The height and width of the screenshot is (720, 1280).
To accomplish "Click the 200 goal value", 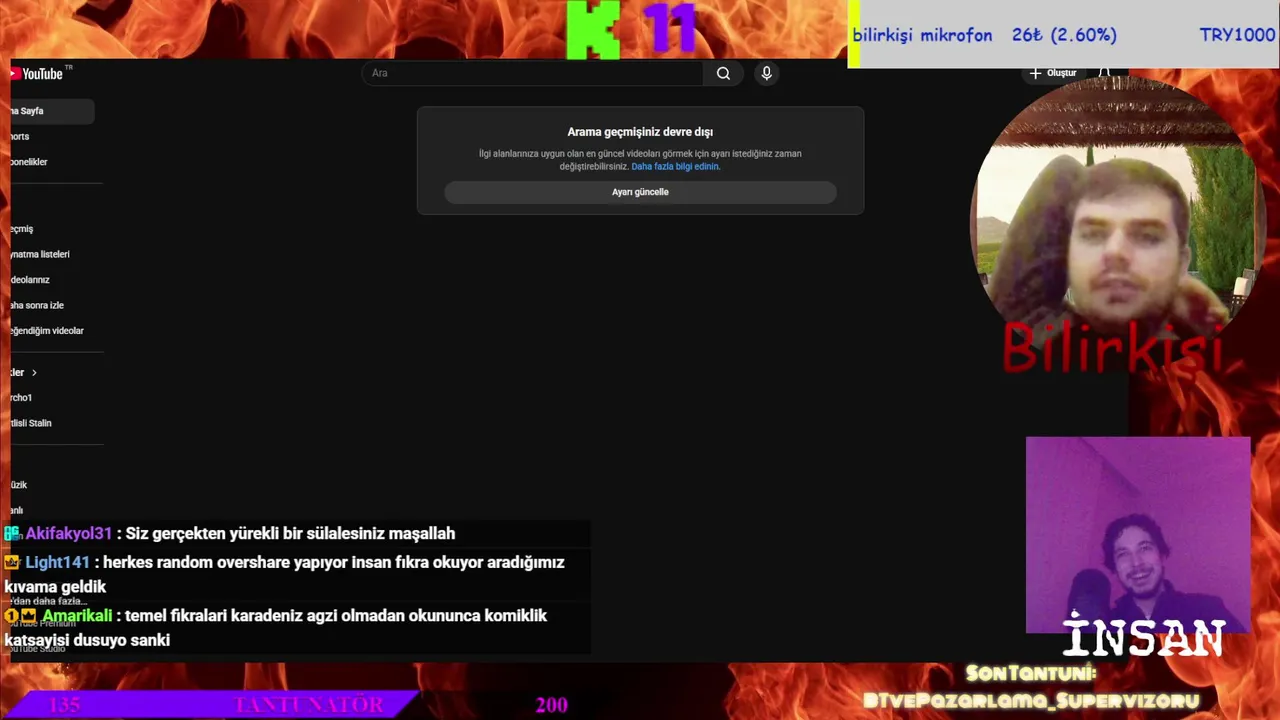I will (x=551, y=705).
